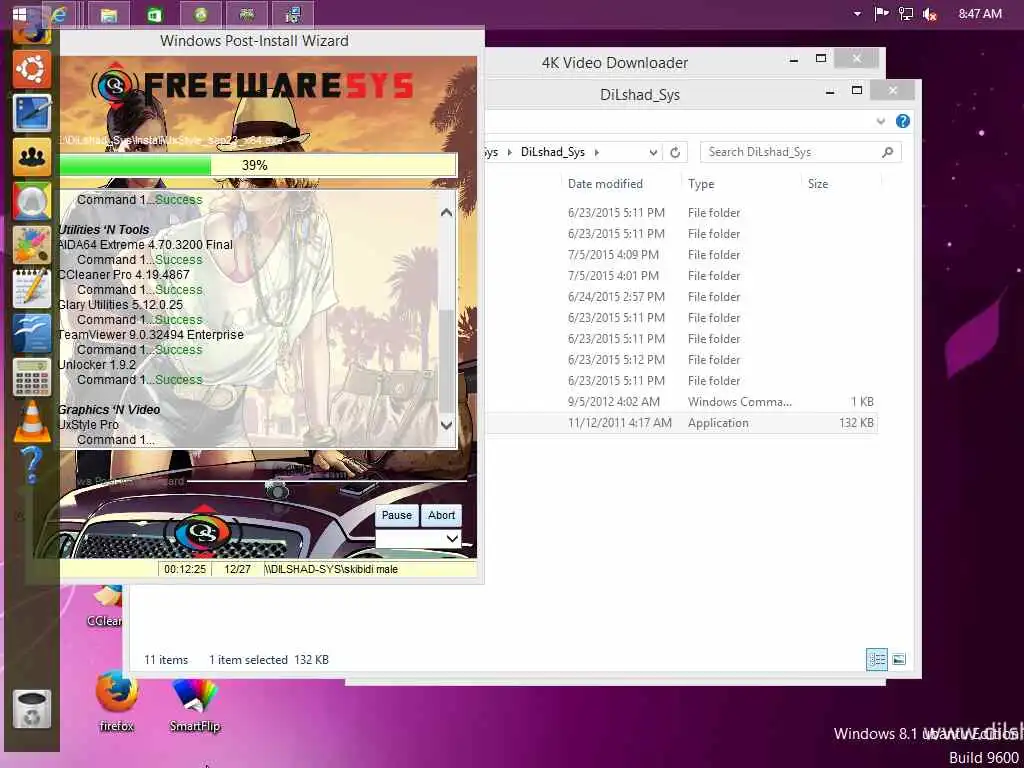Open the Firefox desktop shortcut
Screen dimensions: 1024x768
tap(117, 701)
